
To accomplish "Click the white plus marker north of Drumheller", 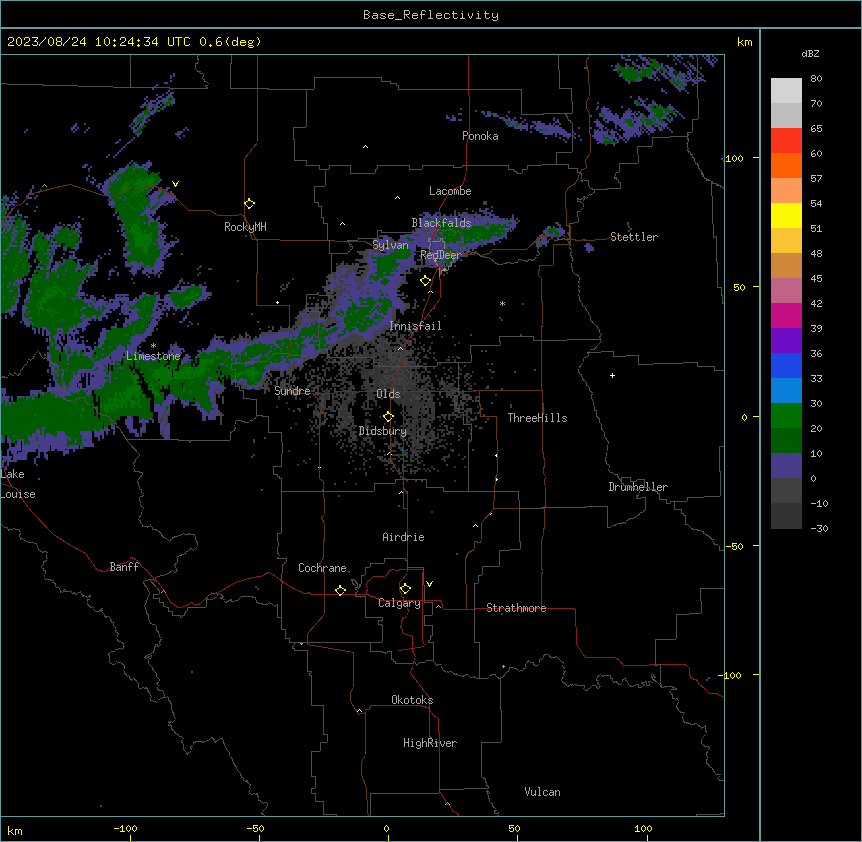I will [612, 375].
